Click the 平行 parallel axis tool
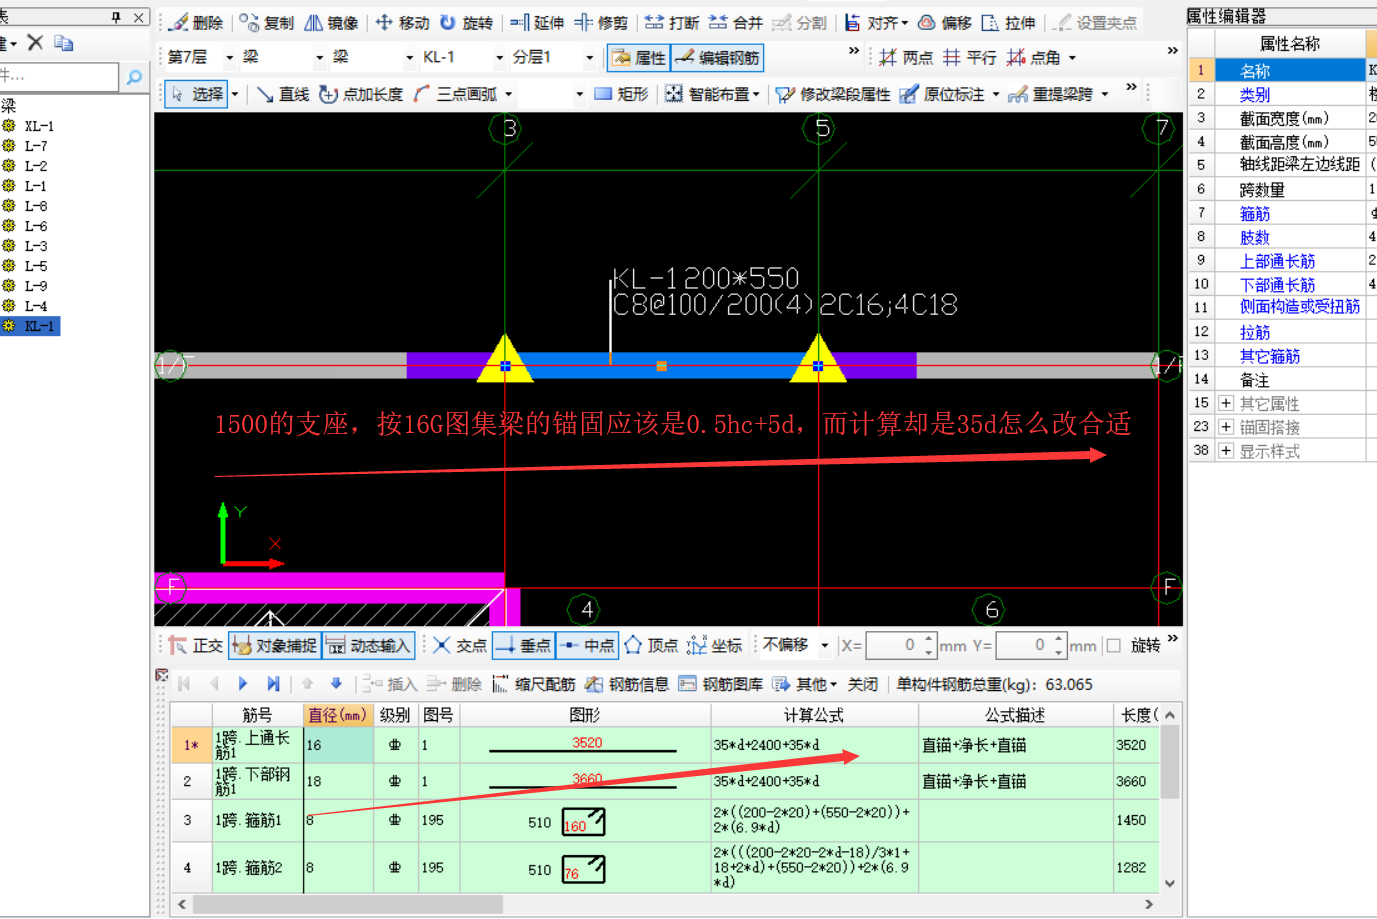The height and width of the screenshot is (919, 1377). [x=970, y=58]
